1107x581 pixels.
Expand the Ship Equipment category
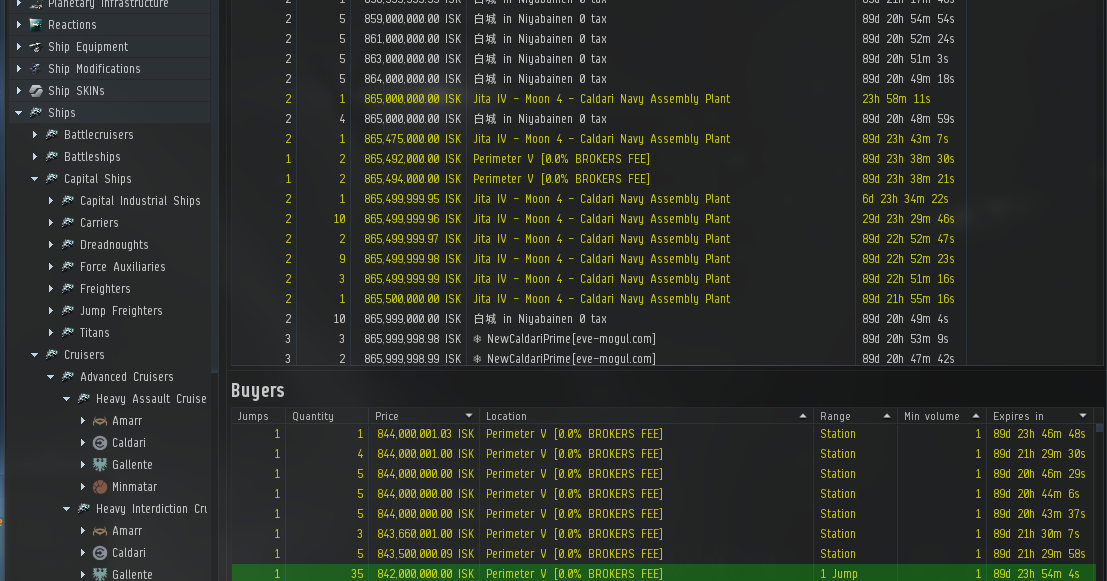pyautogui.click(x=18, y=47)
